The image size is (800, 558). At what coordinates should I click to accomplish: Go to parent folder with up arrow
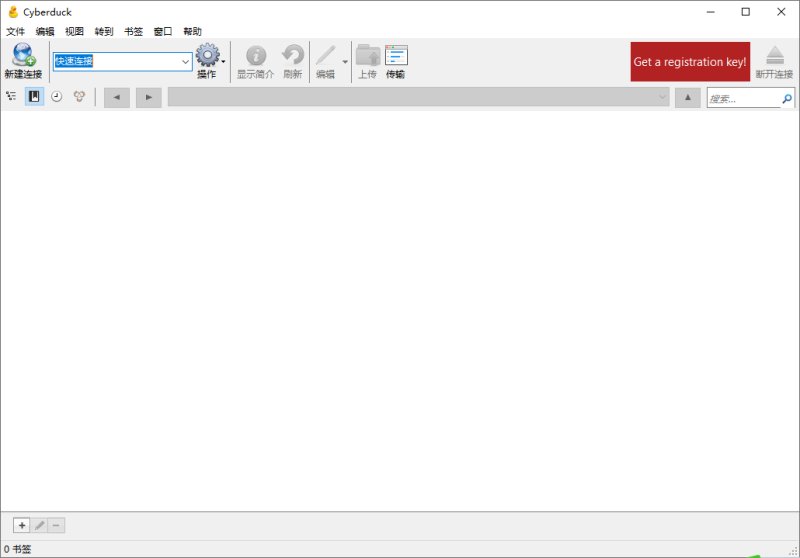tap(688, 97)
